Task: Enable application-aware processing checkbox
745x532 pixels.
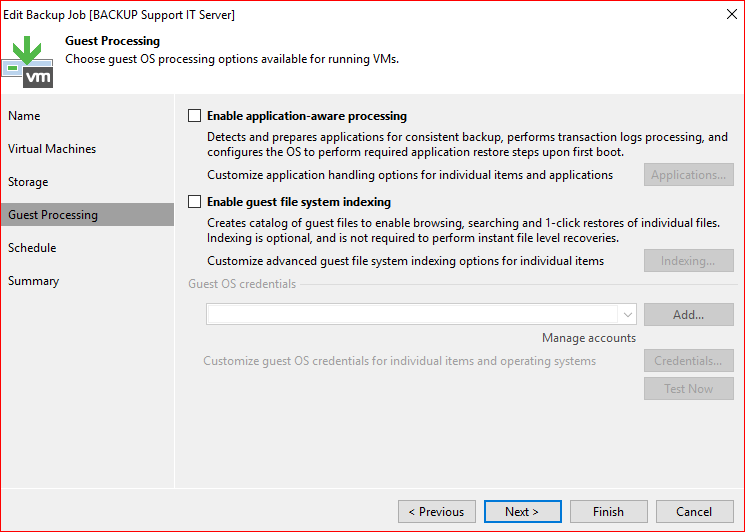Action: [195, 116]
